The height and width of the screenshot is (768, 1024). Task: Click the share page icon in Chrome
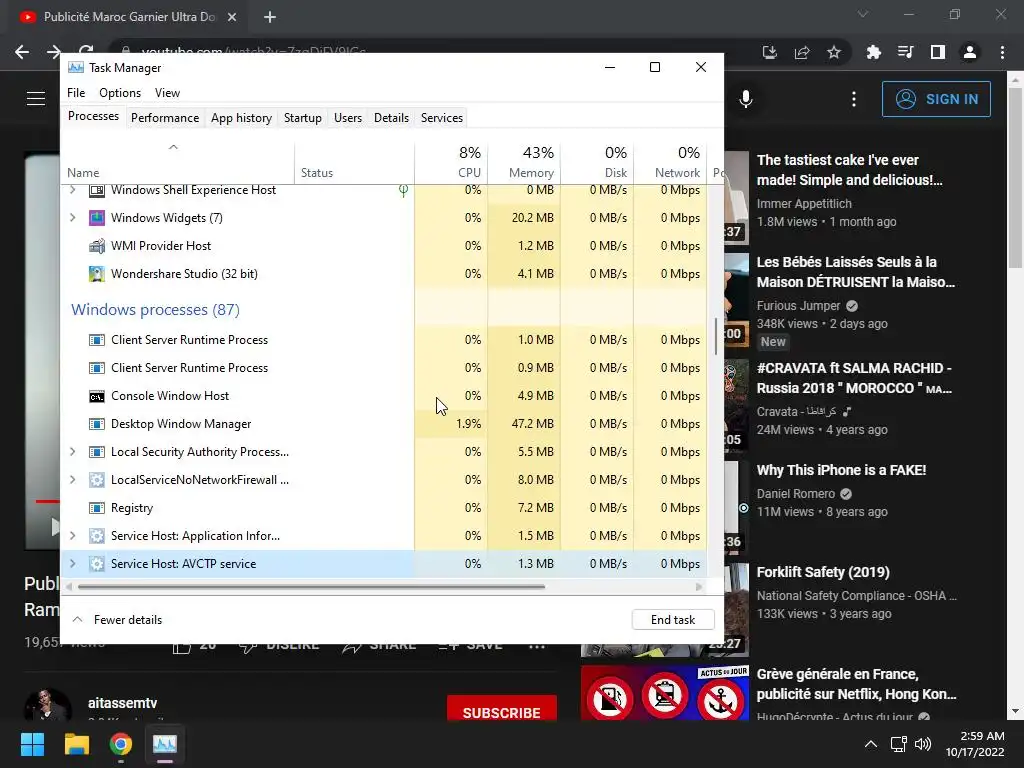coord(802,52)
